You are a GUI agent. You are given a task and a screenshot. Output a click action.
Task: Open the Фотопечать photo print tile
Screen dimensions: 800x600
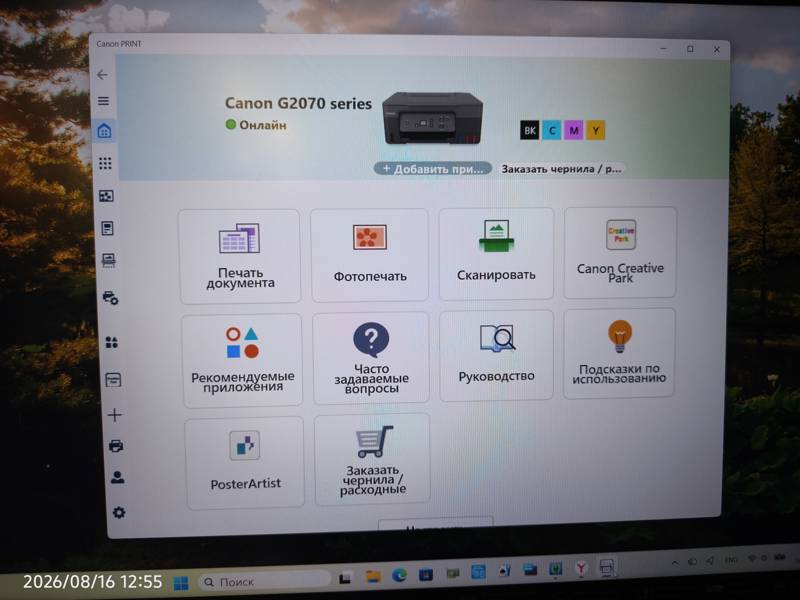[370, 255]
